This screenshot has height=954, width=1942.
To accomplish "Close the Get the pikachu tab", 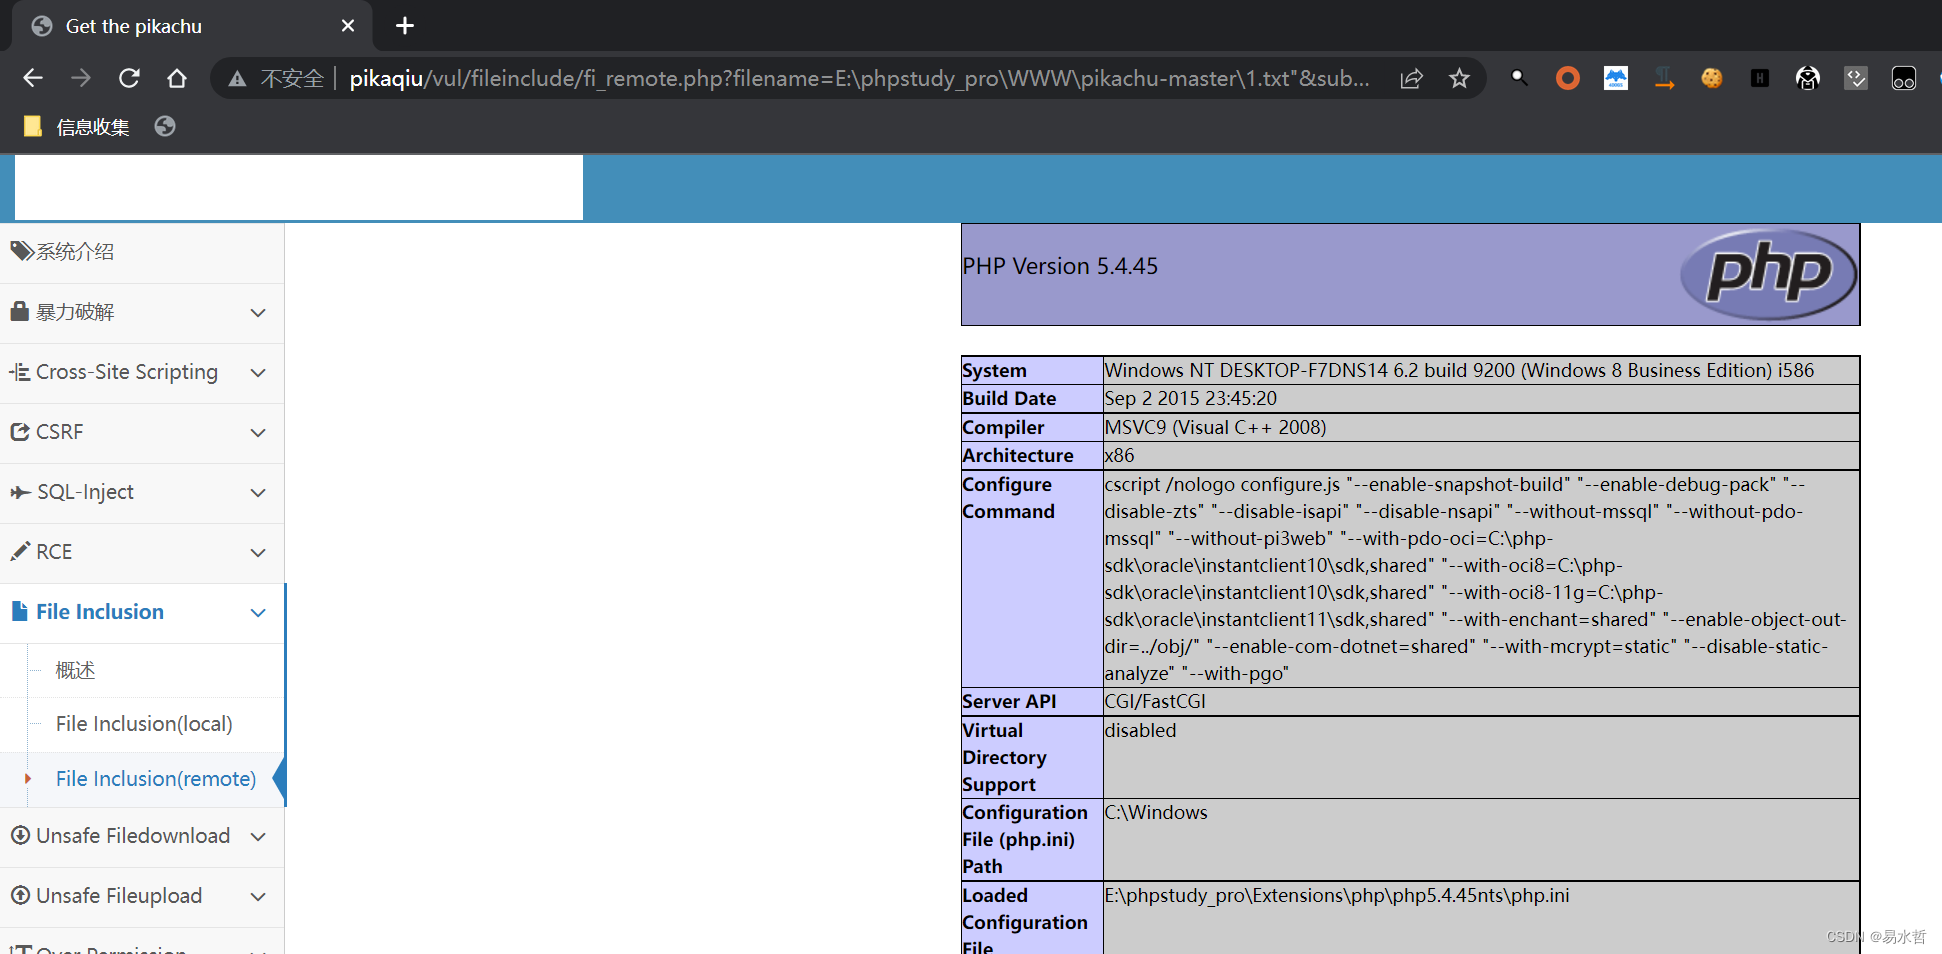I will point(348,26).
